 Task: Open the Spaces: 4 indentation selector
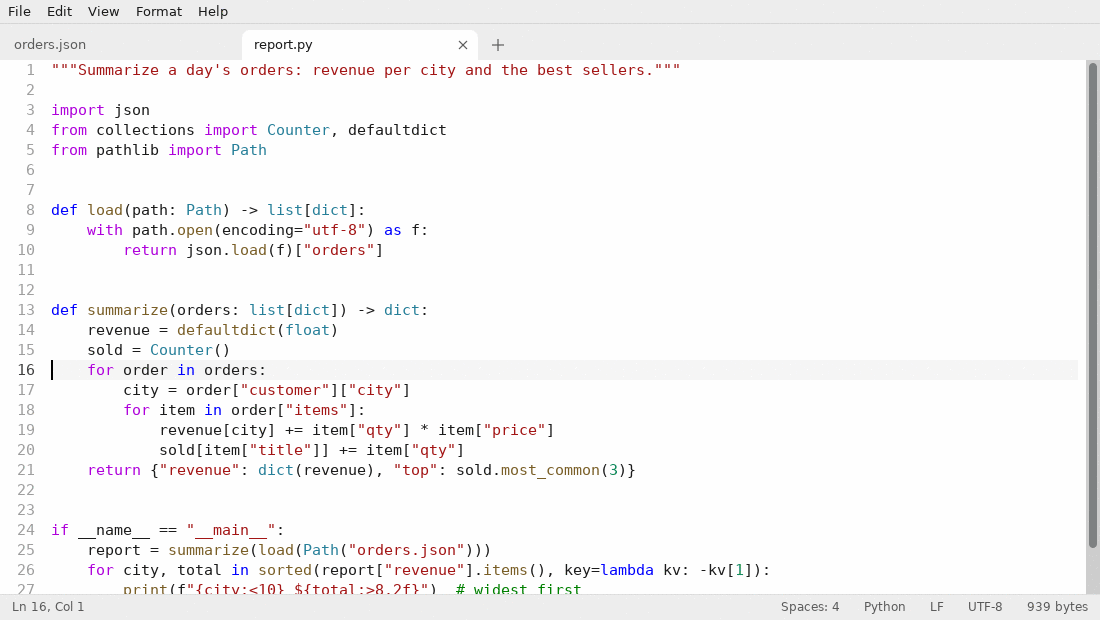tap(810, 607)
